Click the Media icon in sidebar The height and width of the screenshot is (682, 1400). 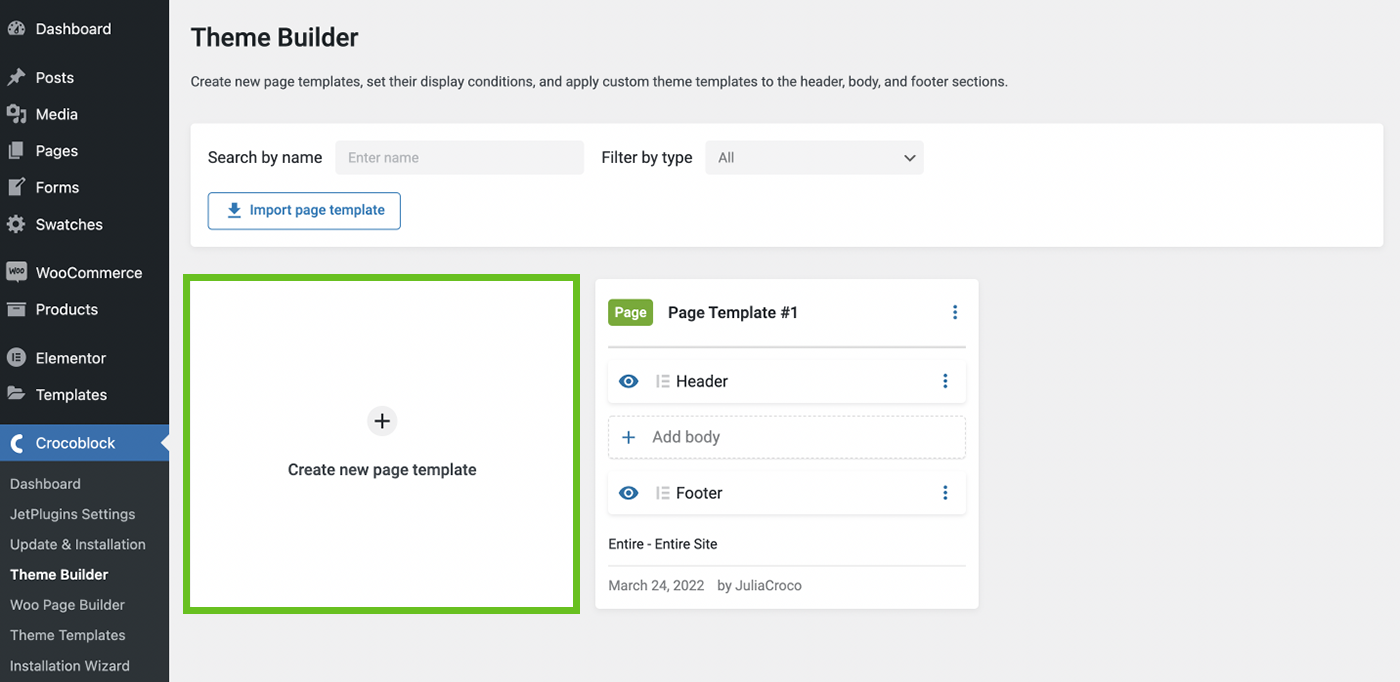pyautogui.click(x=16, y=114)
